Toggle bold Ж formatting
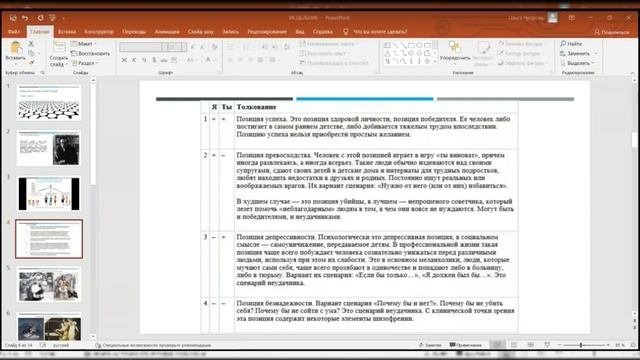640x360 pixels. [x=124, y=60]
